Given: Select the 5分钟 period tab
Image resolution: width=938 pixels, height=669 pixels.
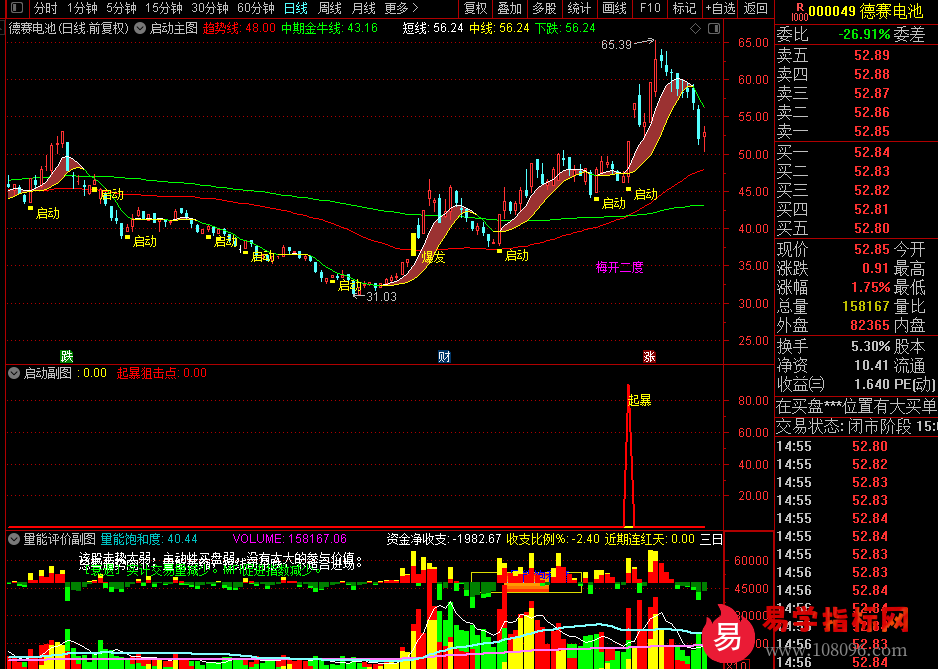Looking at the screenshot, I should coord(121,8).
